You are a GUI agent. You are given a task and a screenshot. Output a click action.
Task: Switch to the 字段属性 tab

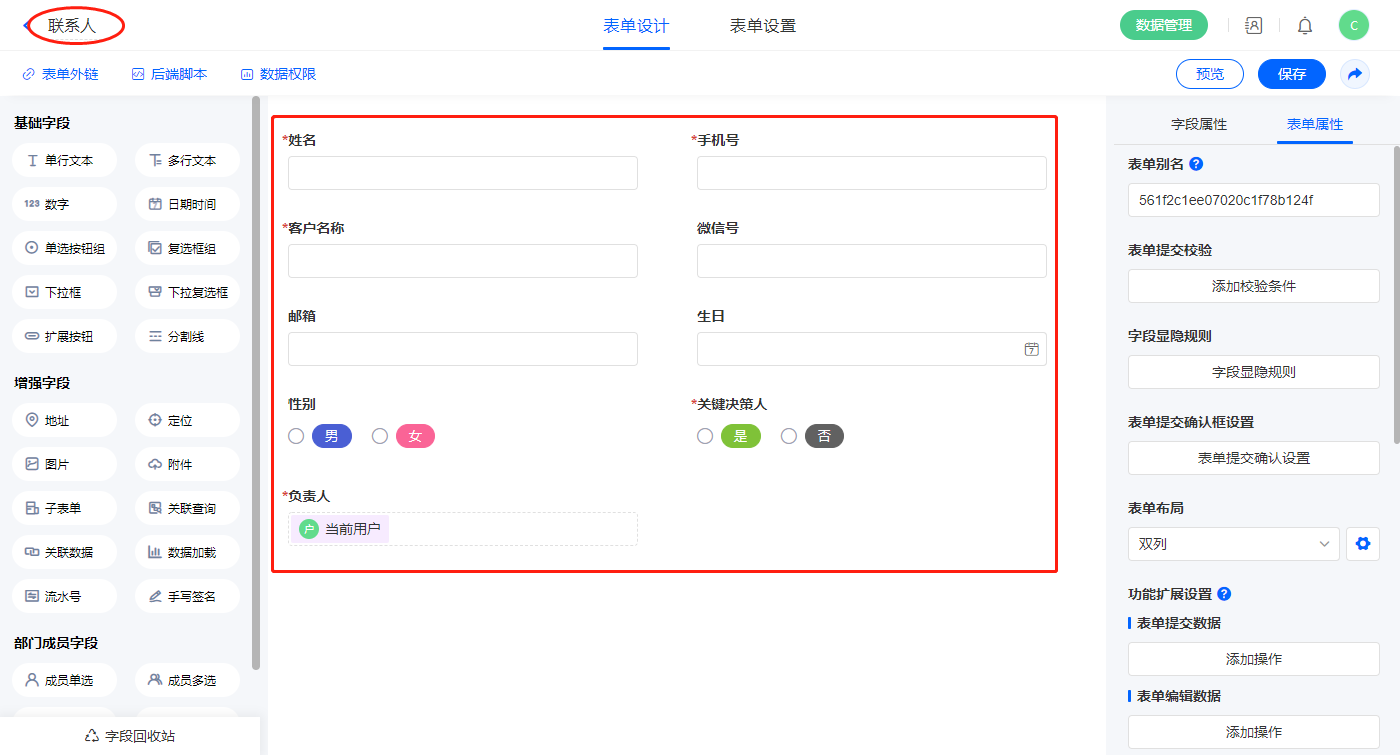coord(1198,124)
